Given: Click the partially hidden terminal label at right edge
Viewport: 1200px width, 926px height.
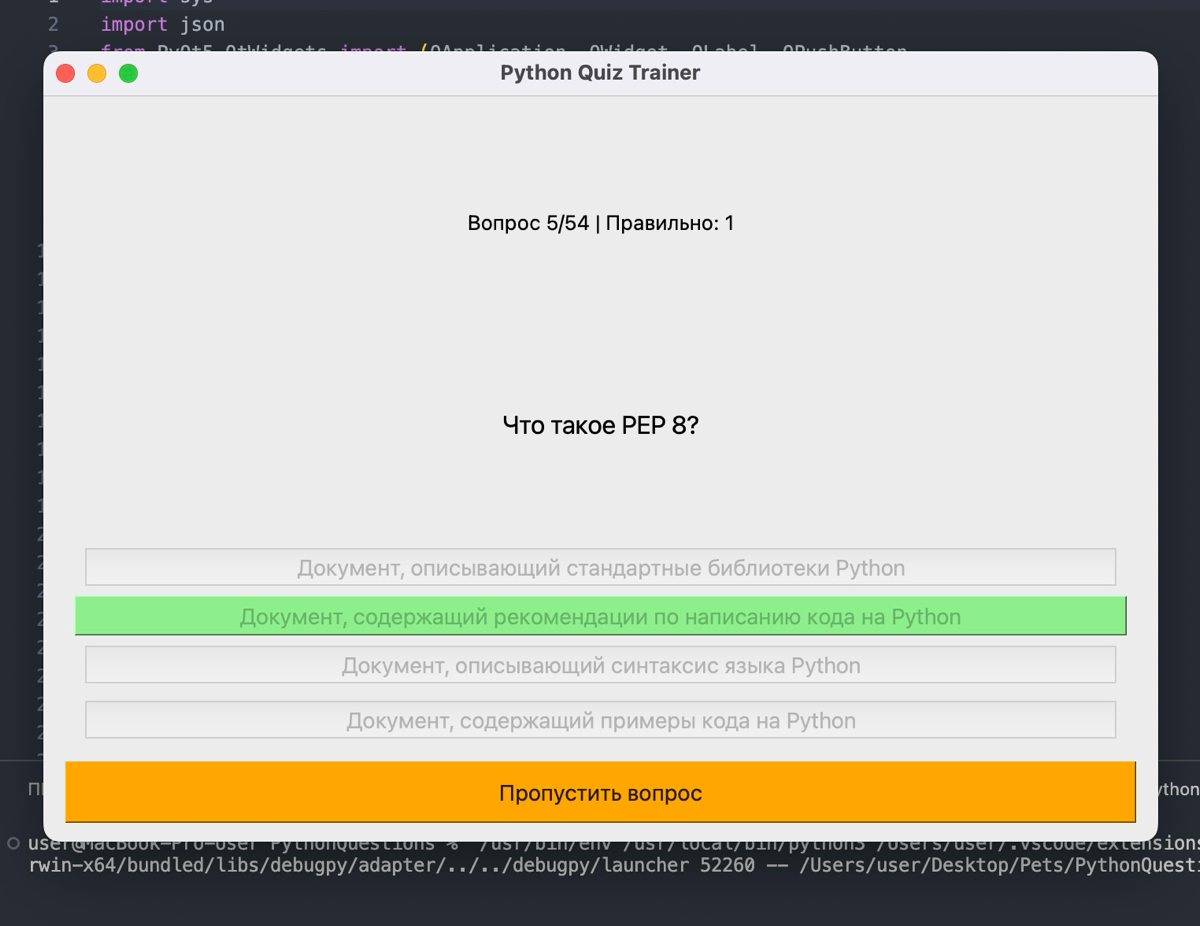Looking at the screenshot, I should 1178,790.
